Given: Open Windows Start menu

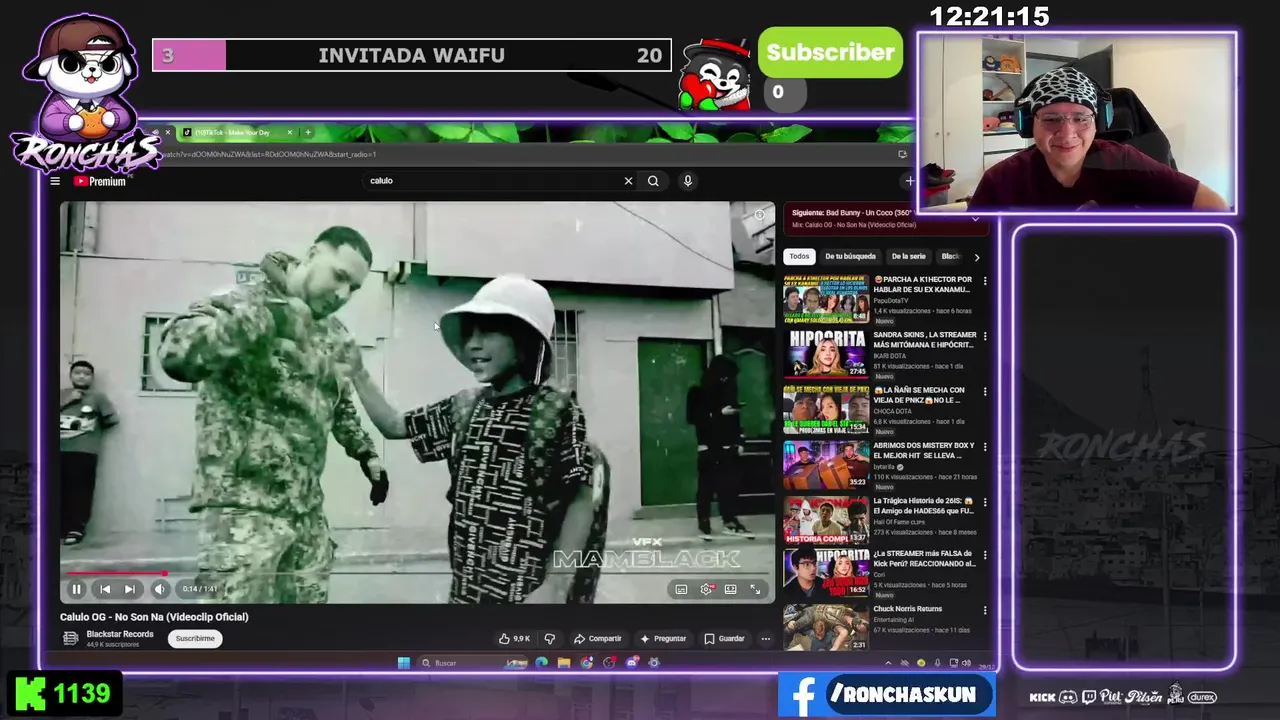Looking at the screenshot, I should (403, 663).
